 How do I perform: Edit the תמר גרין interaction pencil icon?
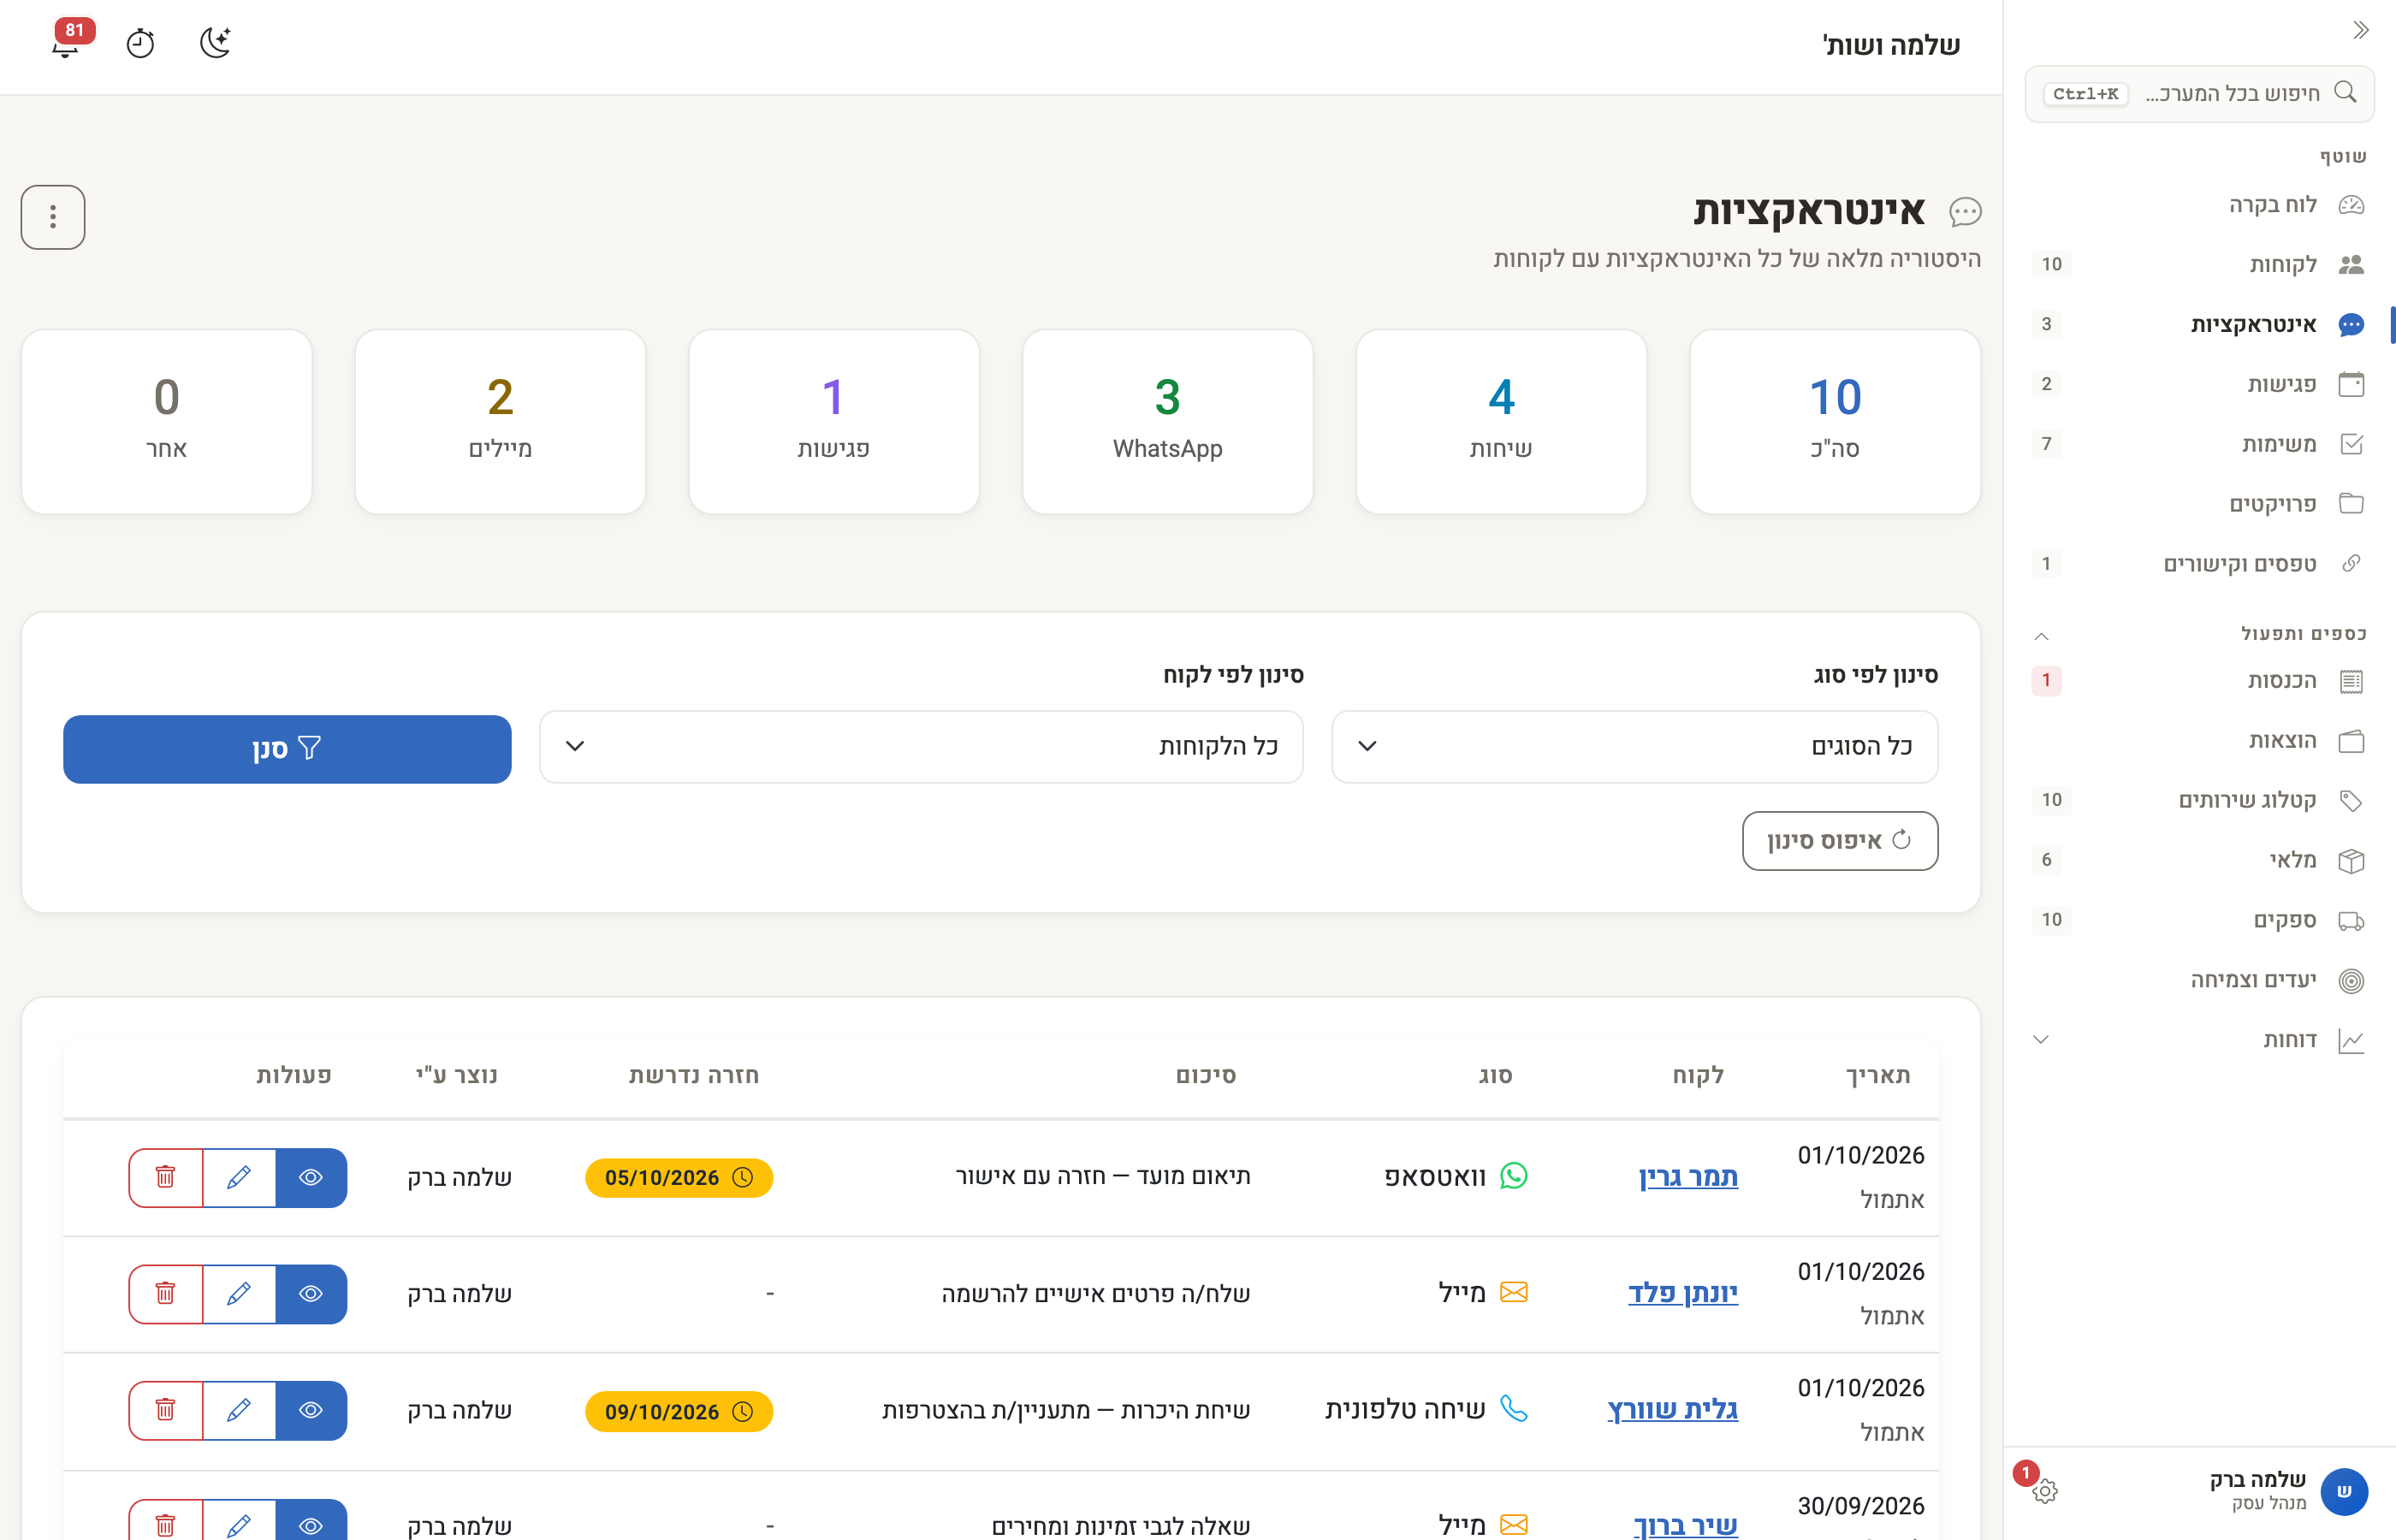point(239,1178)
